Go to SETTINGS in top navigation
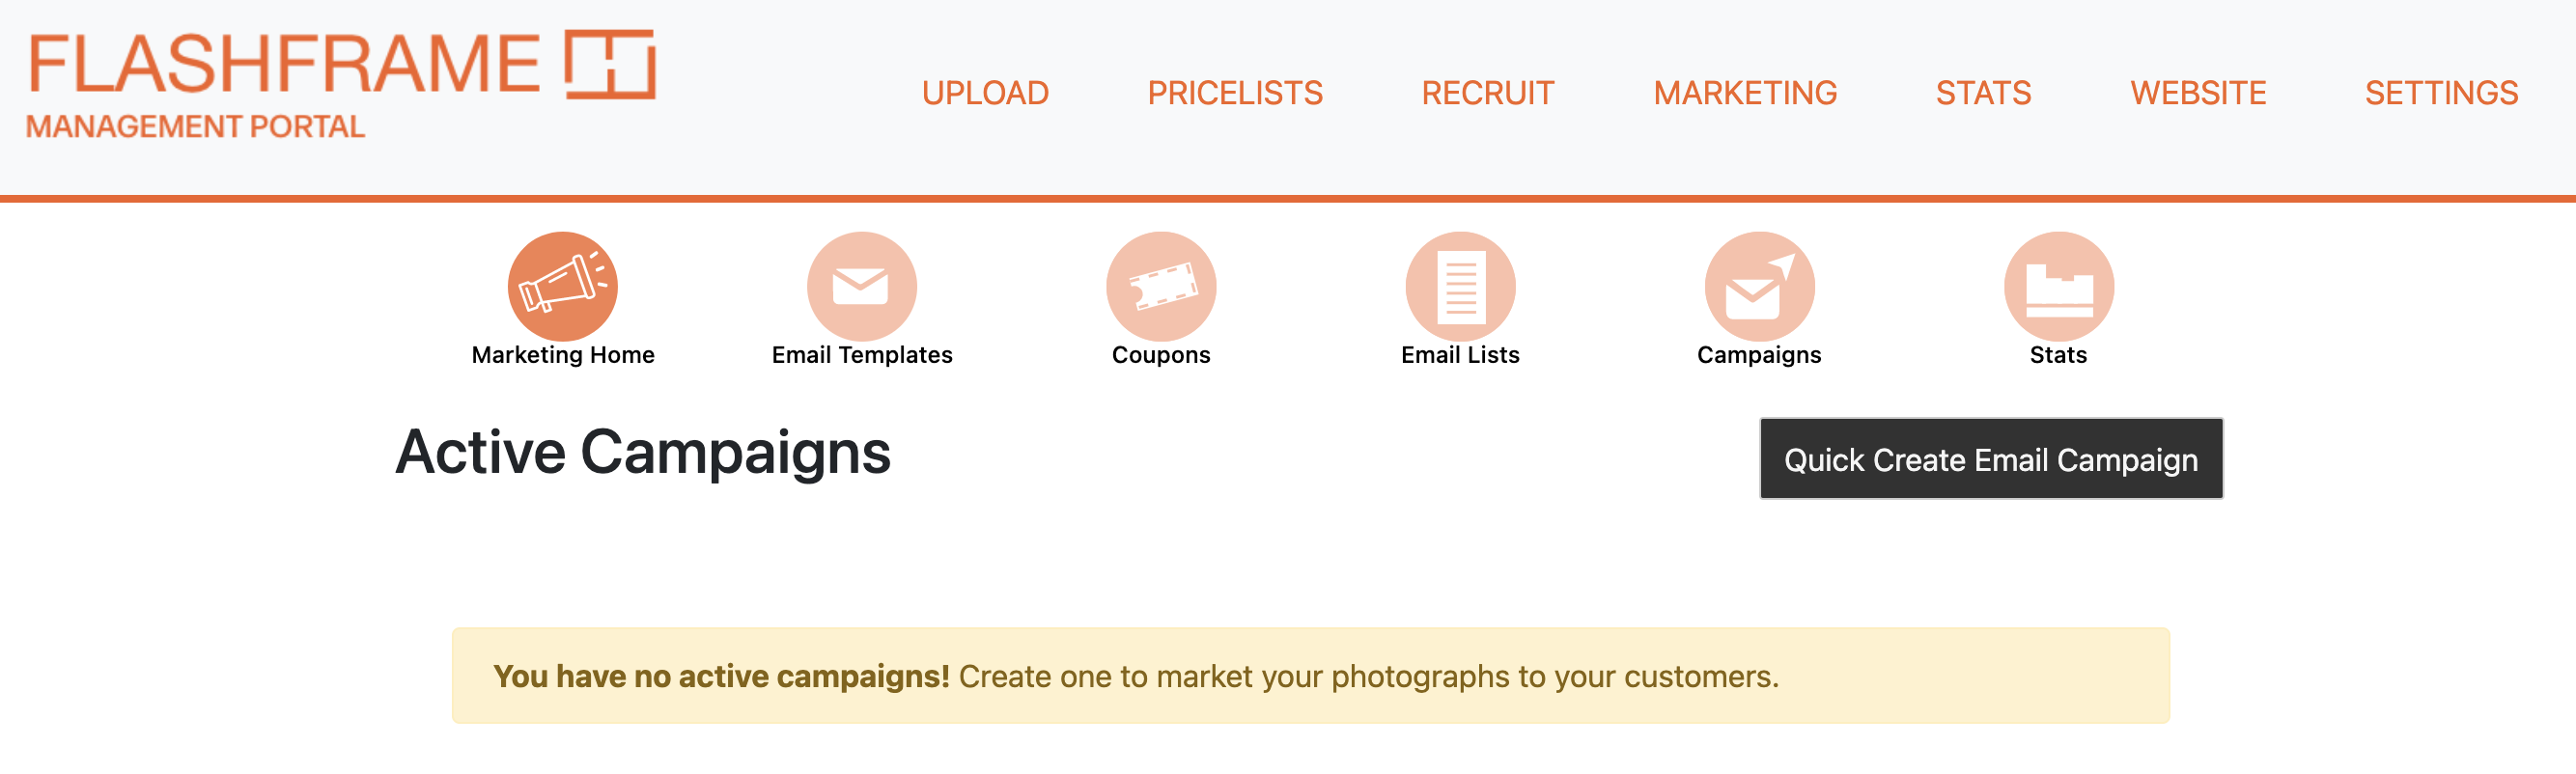Viewport: 2576px width, 774px height. [x=2441, y=93]
